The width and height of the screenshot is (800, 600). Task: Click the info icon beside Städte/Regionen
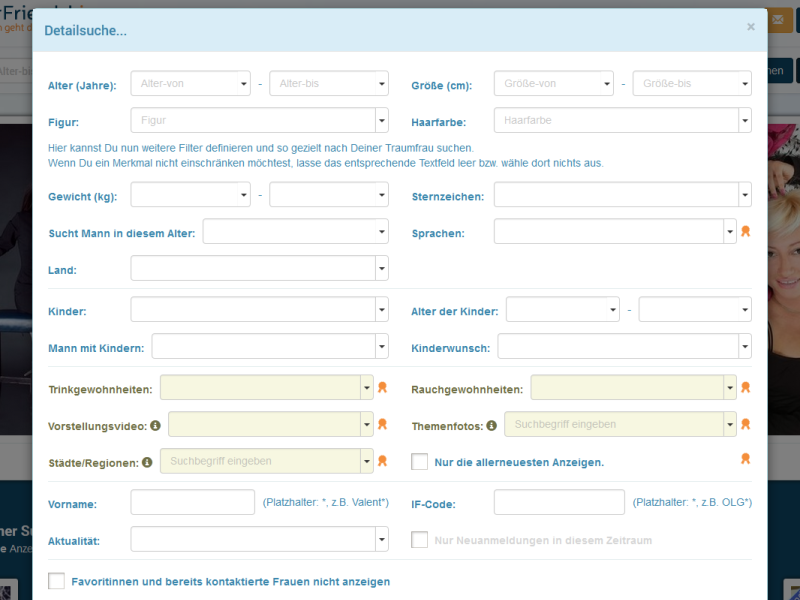click(x=147, y=462)
